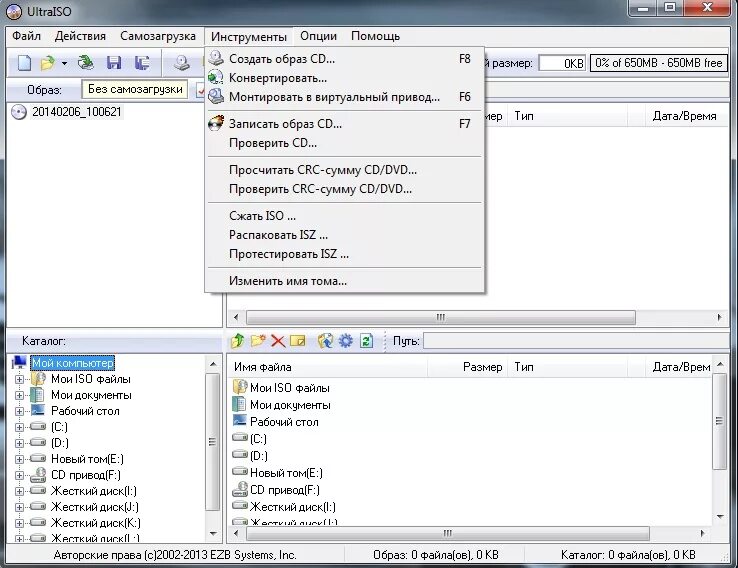Click the Open file folder toolbar icon
This screenshot has width=738, height=568.
48,63
